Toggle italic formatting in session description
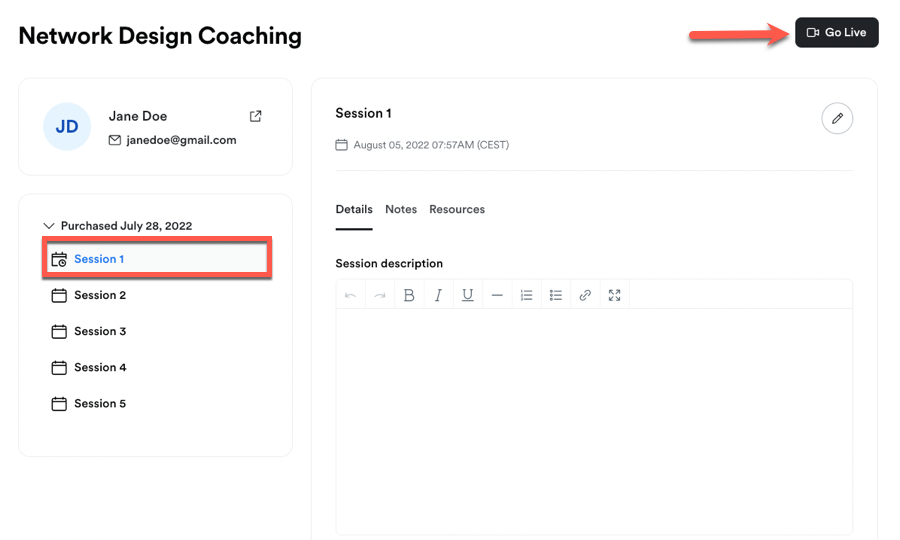Image resolution: width=900 pixels, height=540 pixels. (438, 295)
